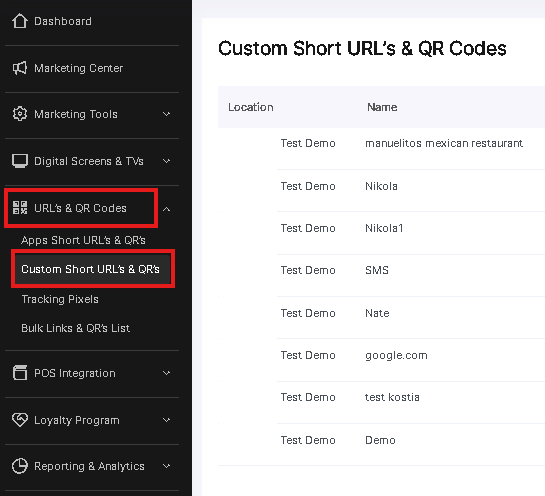This screenshot has height=496, width=545.
Task: Go to Bulk Links & QR's List
Action: [75, 328]
